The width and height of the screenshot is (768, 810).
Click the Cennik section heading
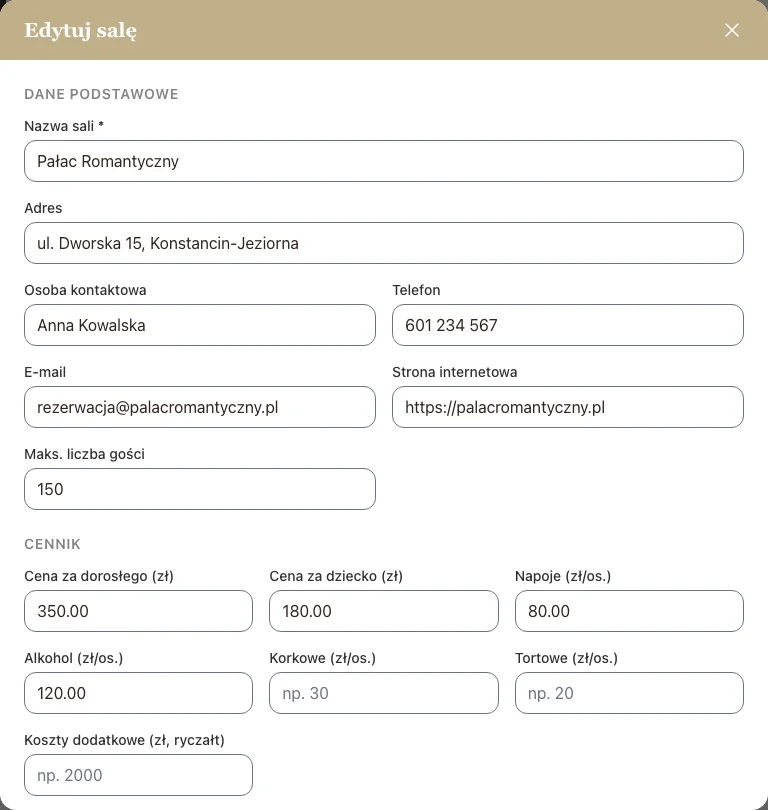click(x=52, y=544)
